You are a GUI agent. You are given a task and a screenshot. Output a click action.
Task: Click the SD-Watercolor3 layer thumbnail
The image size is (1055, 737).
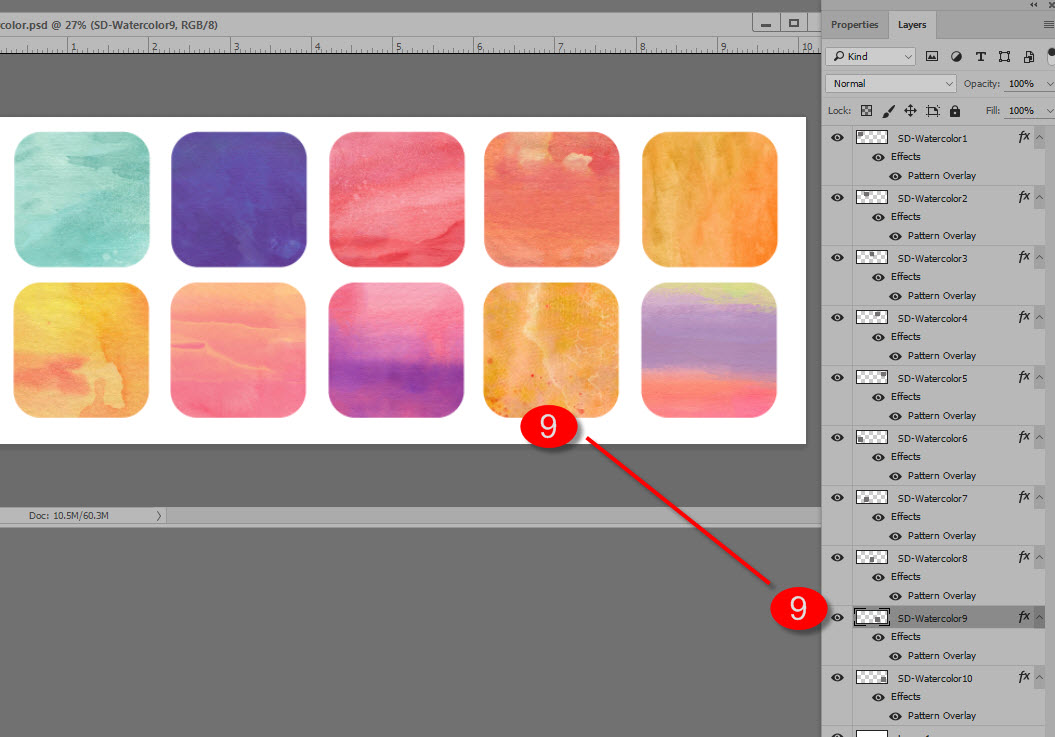coord(871,257)
